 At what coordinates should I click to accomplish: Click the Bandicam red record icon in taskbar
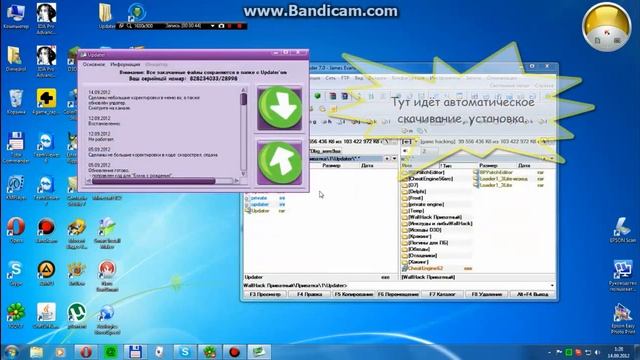(x=234, y=352)
